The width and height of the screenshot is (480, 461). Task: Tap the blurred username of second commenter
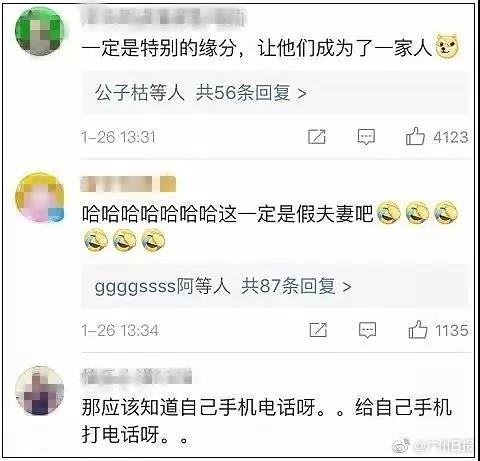(128, 184)
